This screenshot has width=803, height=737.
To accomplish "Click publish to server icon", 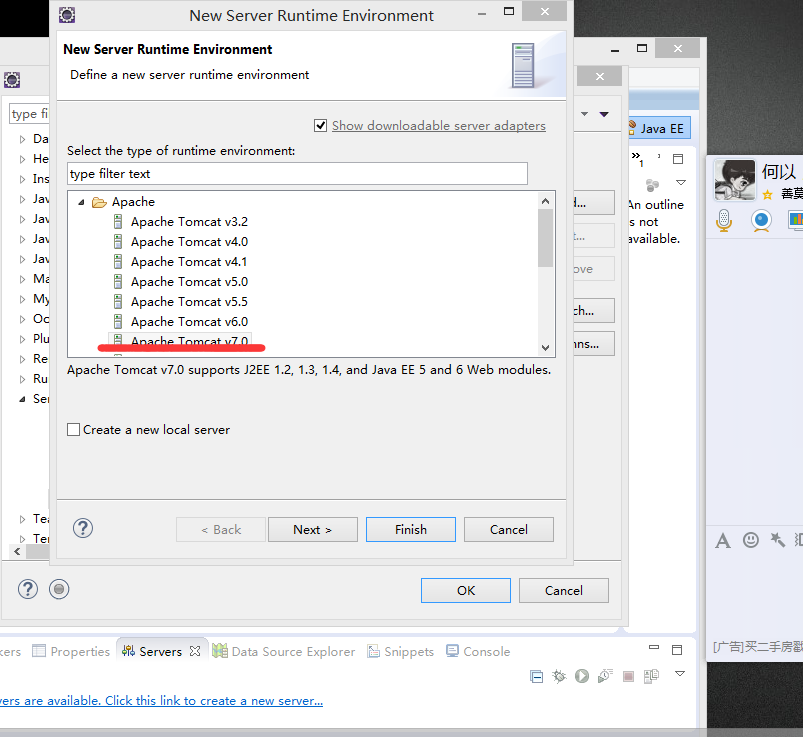I will pyautogui.click(x=651, y=676).
